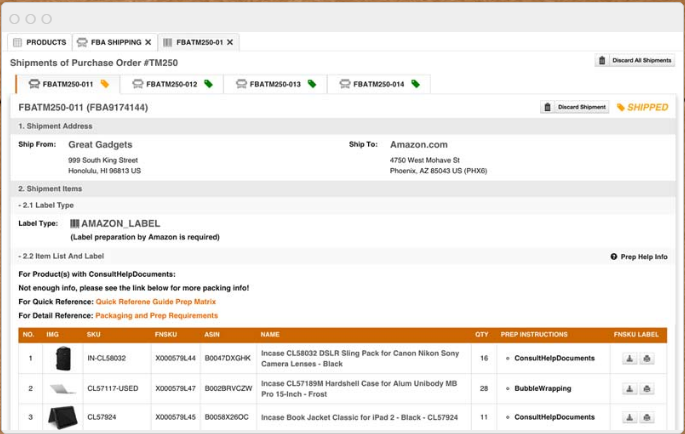Select the ASIN cell B002BRVCZW

pos(228,389)
